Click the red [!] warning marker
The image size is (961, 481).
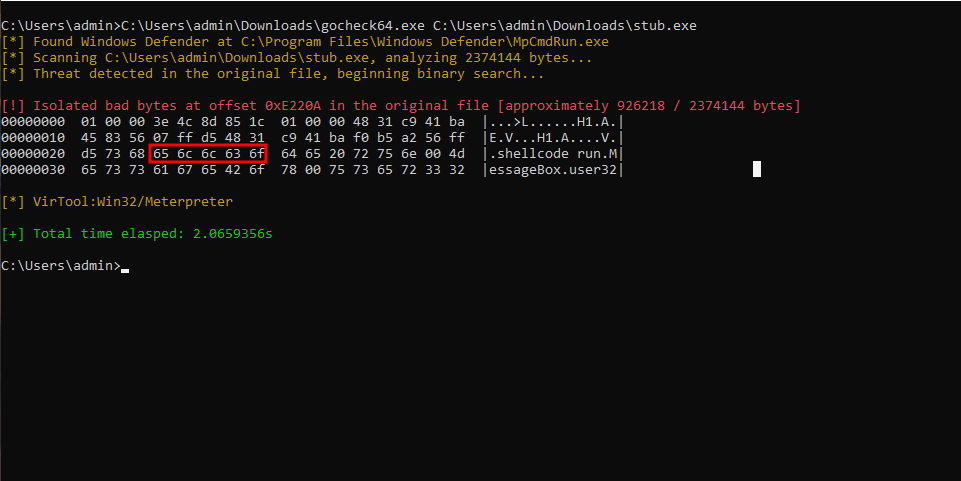13,105
